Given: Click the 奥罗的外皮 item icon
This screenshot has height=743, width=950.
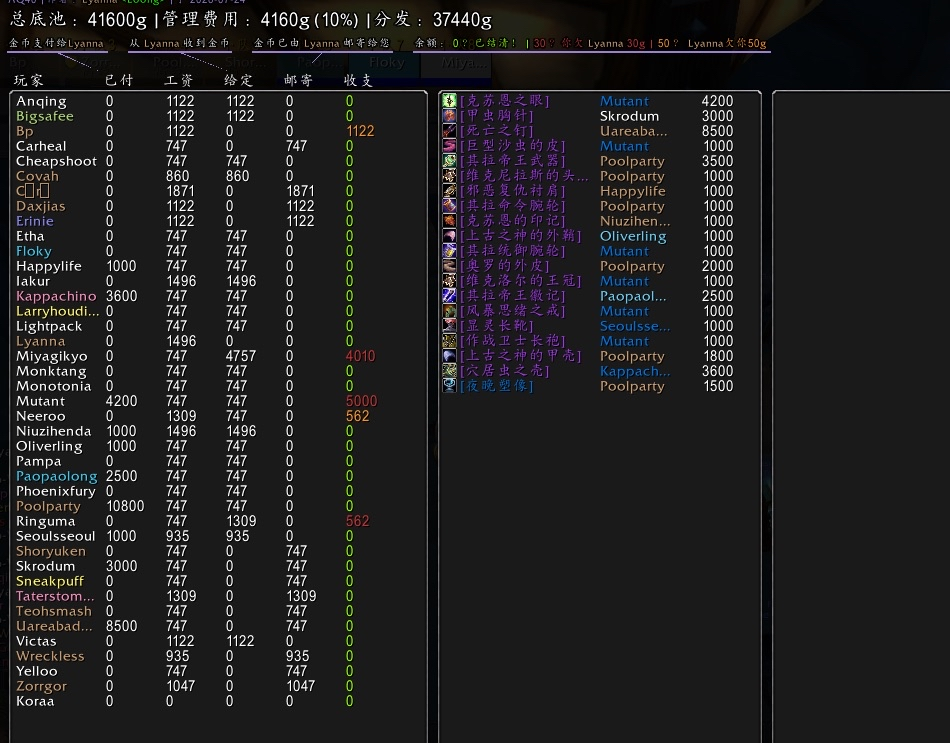Looking at the screenshot, I should 449,266.
